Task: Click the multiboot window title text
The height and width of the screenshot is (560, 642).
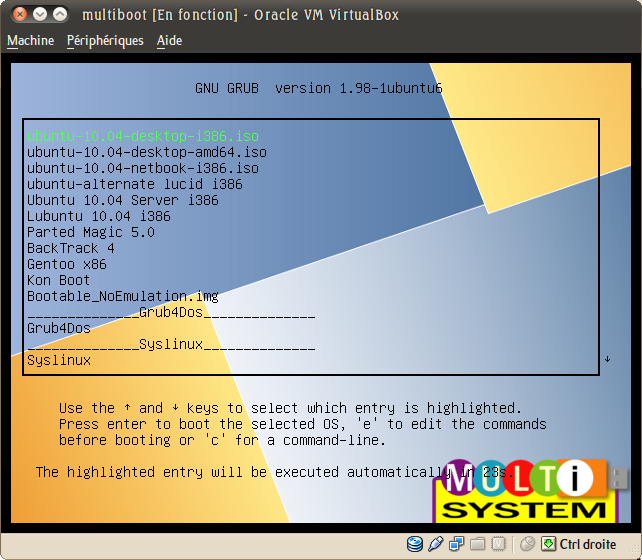Action: [x=241, y=15]
